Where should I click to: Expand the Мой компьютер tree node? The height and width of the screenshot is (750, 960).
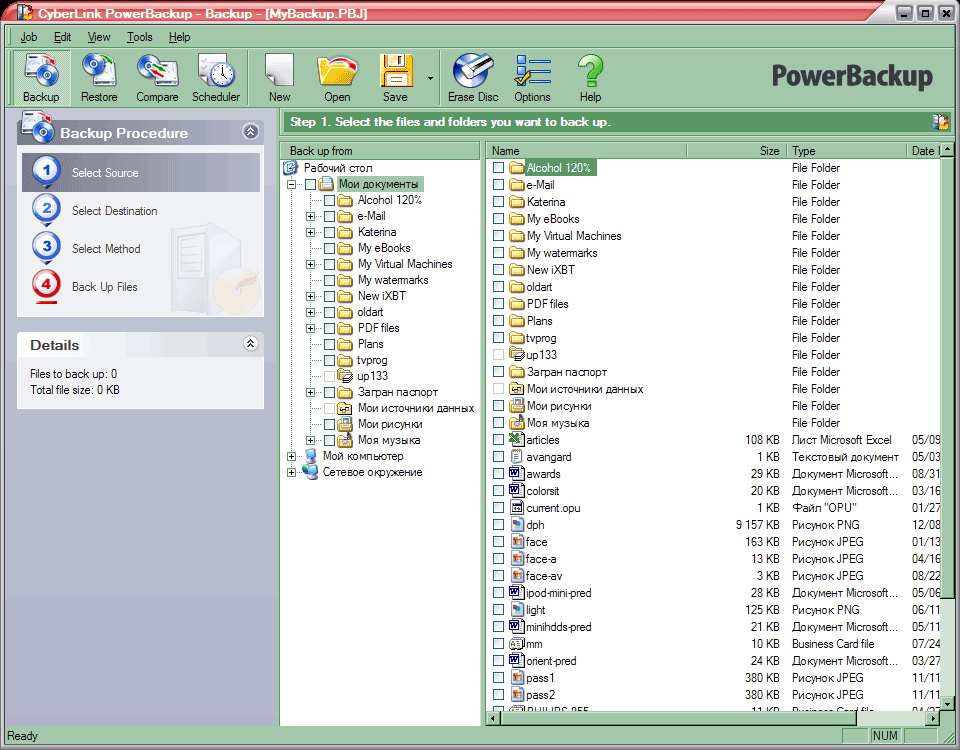(x=292, y=456)
